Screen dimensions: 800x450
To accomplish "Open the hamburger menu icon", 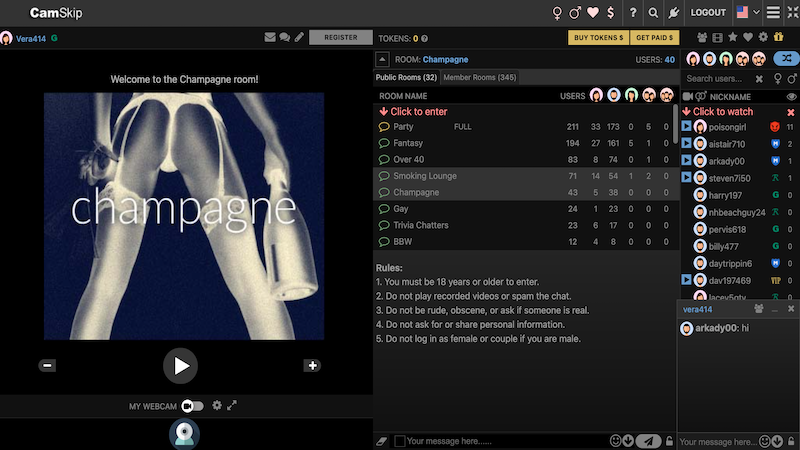I will 773,12.
